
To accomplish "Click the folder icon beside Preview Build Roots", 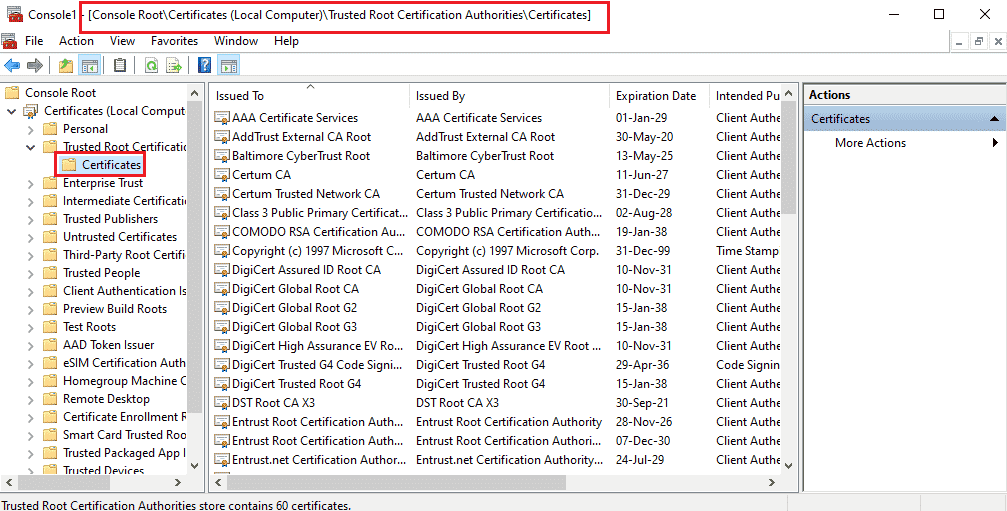I will [x=50, y=309].
